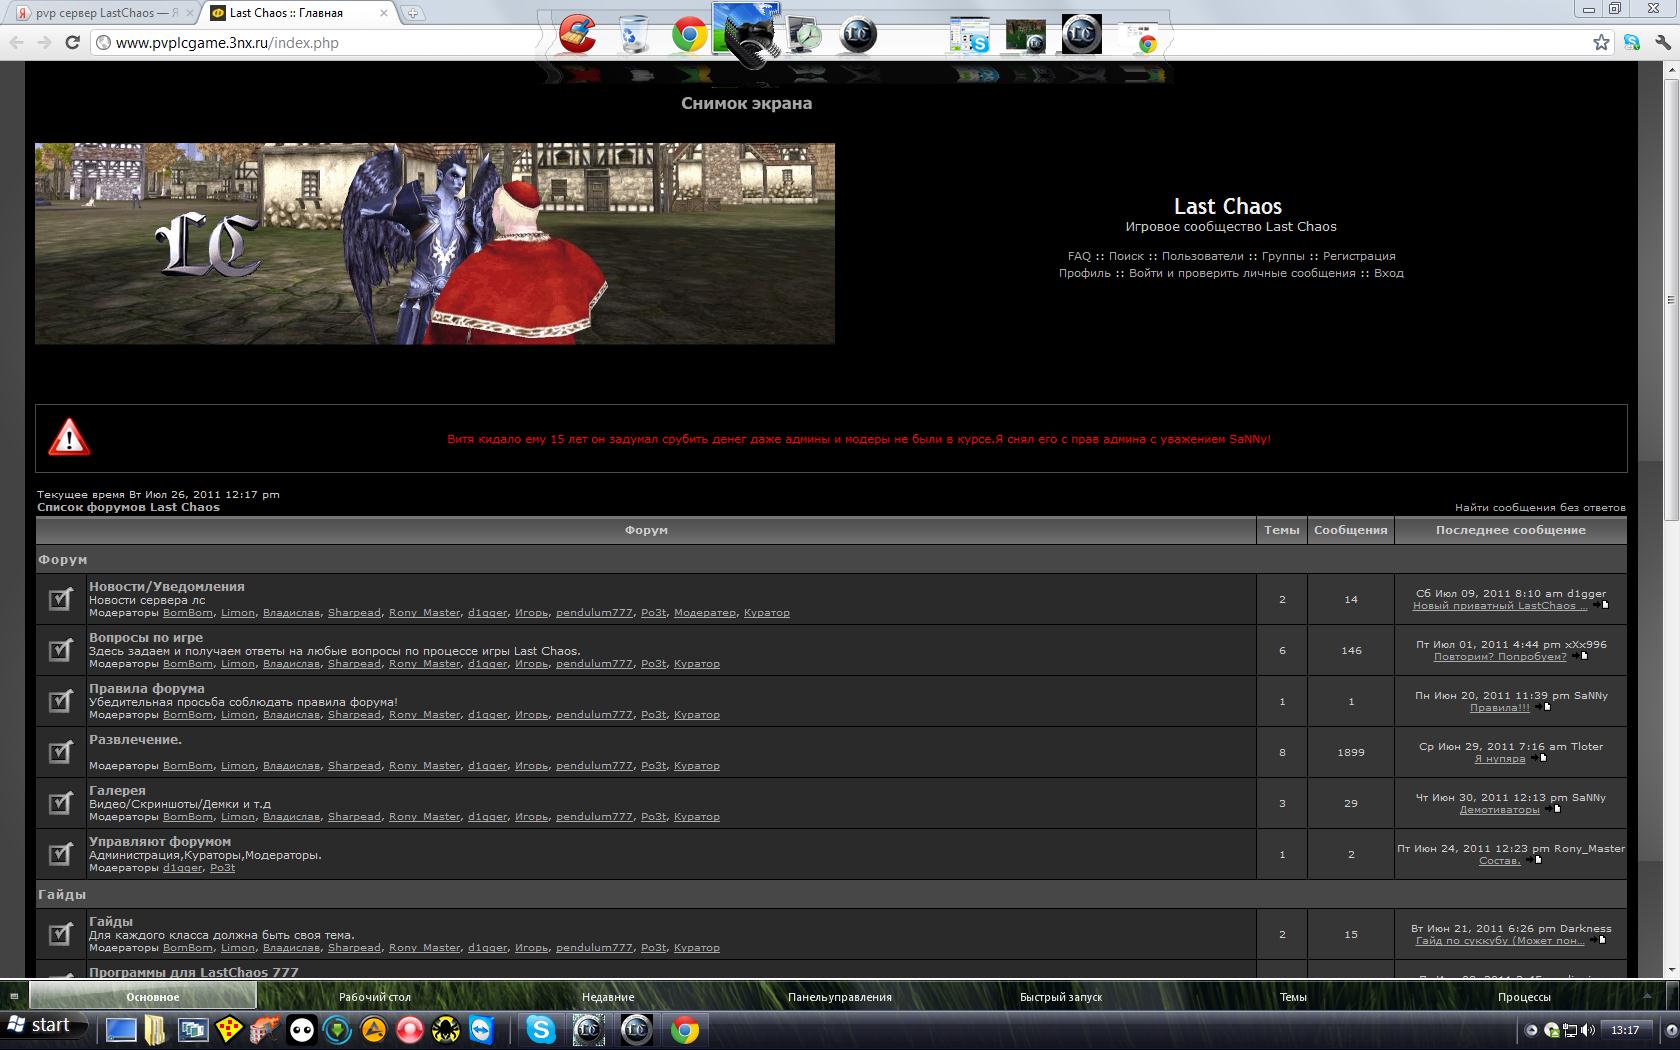Viewport: 1680px width, 1050px height.
Task: Click the Skype extension icon in Chrome toolbar
Action: click(x=1632, y=43)
